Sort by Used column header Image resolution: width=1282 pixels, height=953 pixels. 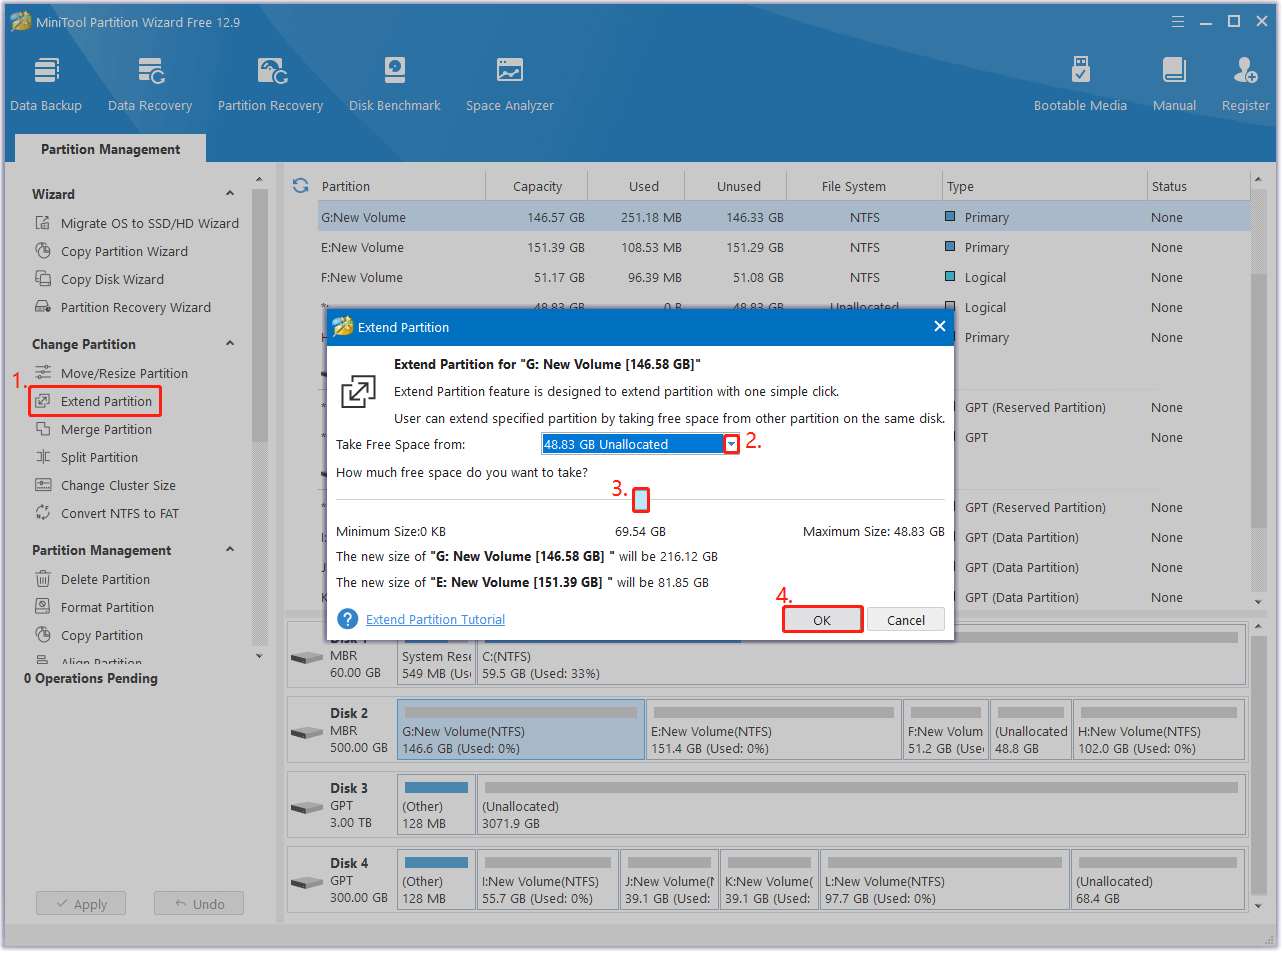pyautogui.click(x=644, y=186)
